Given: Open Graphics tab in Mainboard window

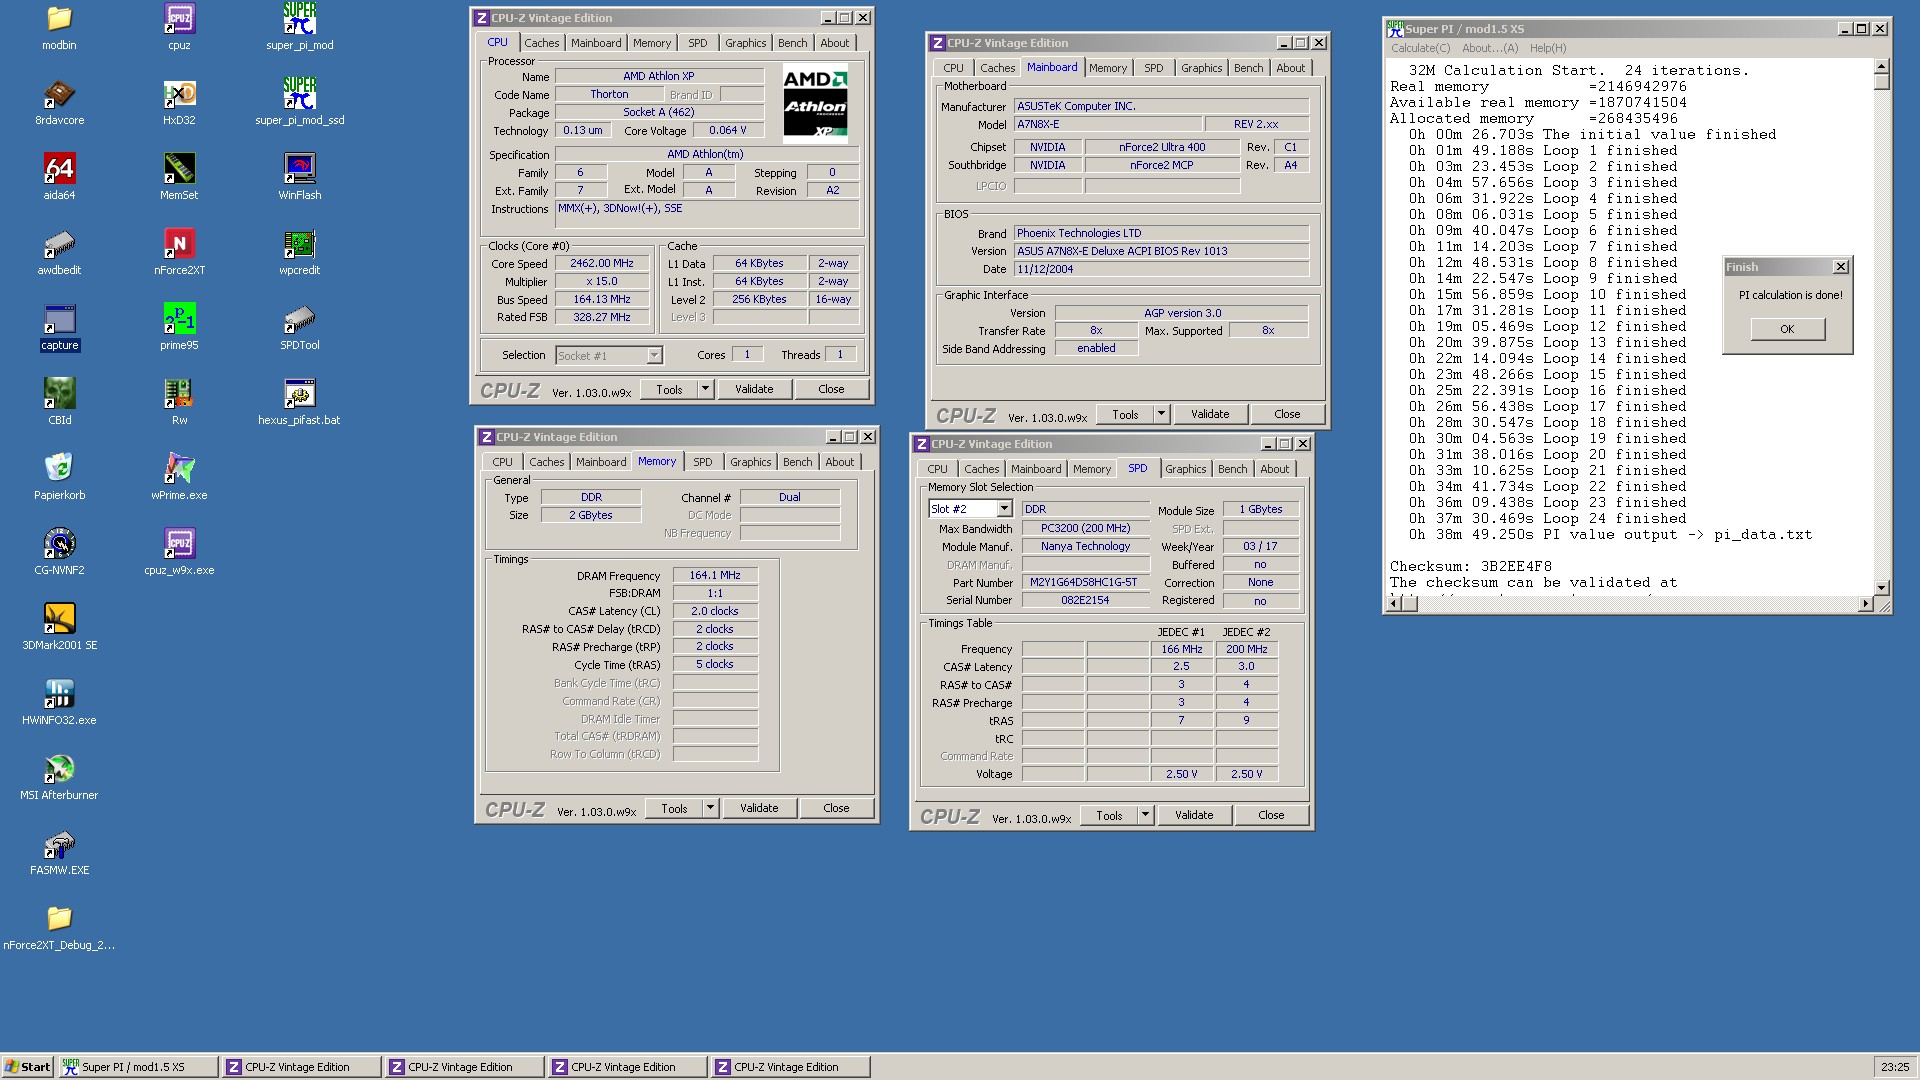Looking at the screenshot, I should pyautogui.click(x=1201, y=68).
